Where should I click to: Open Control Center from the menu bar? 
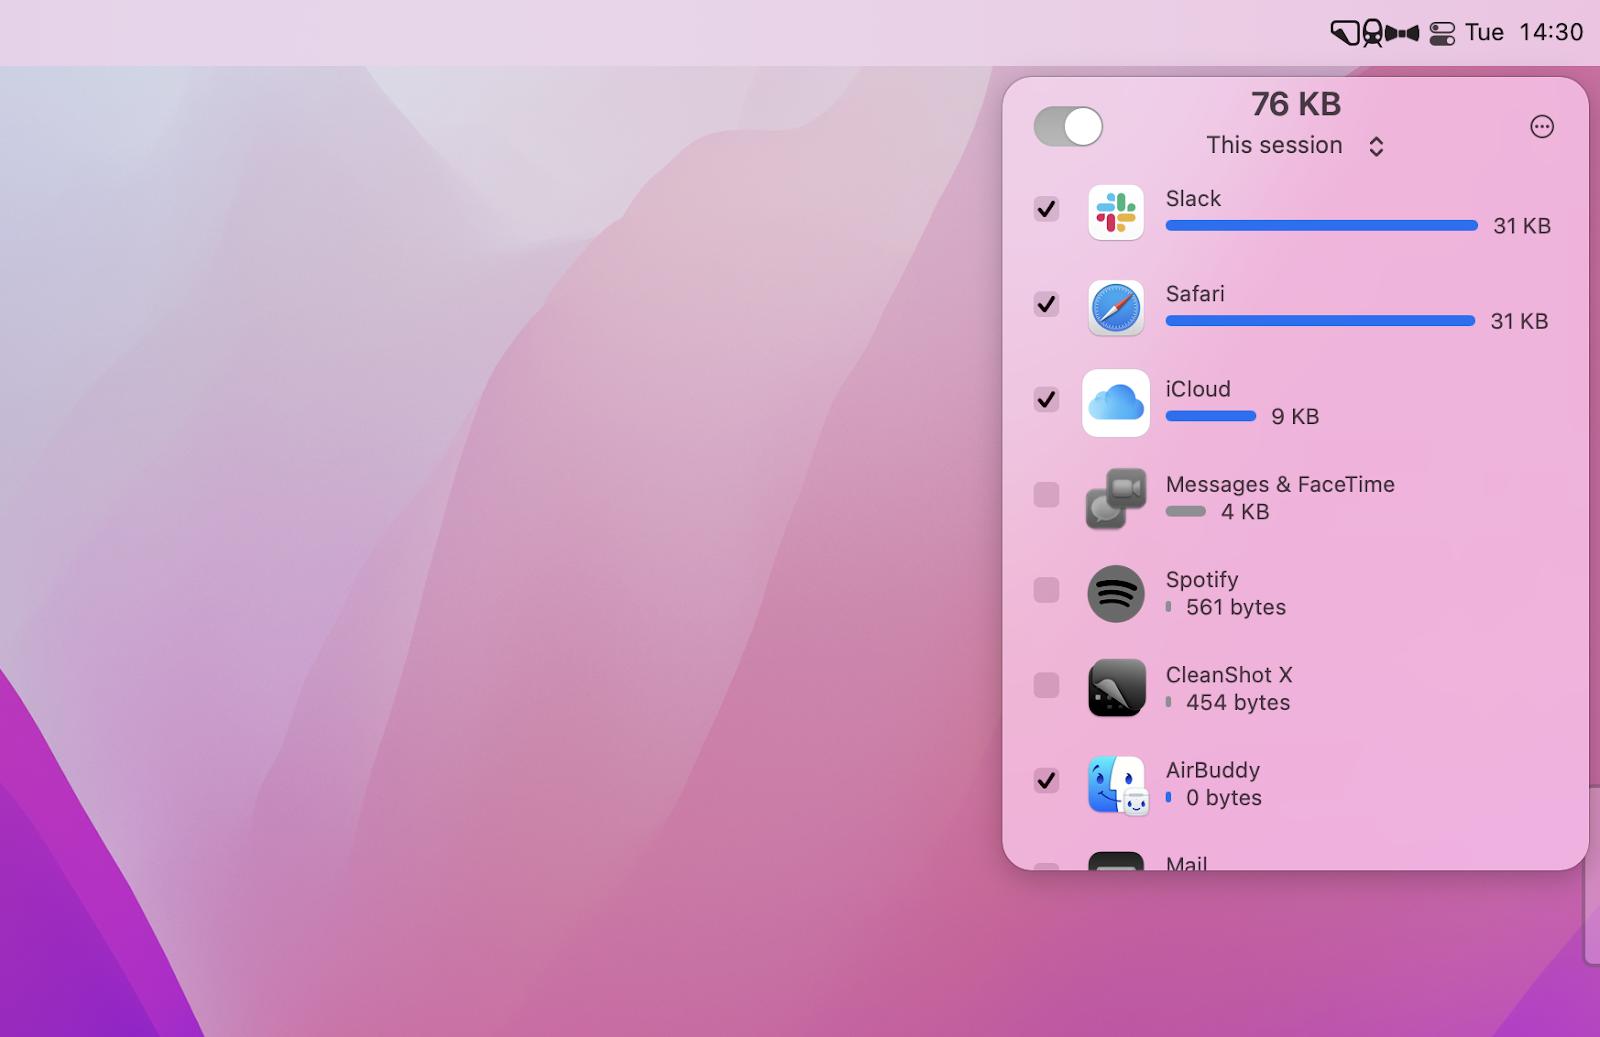(1442, 33)
